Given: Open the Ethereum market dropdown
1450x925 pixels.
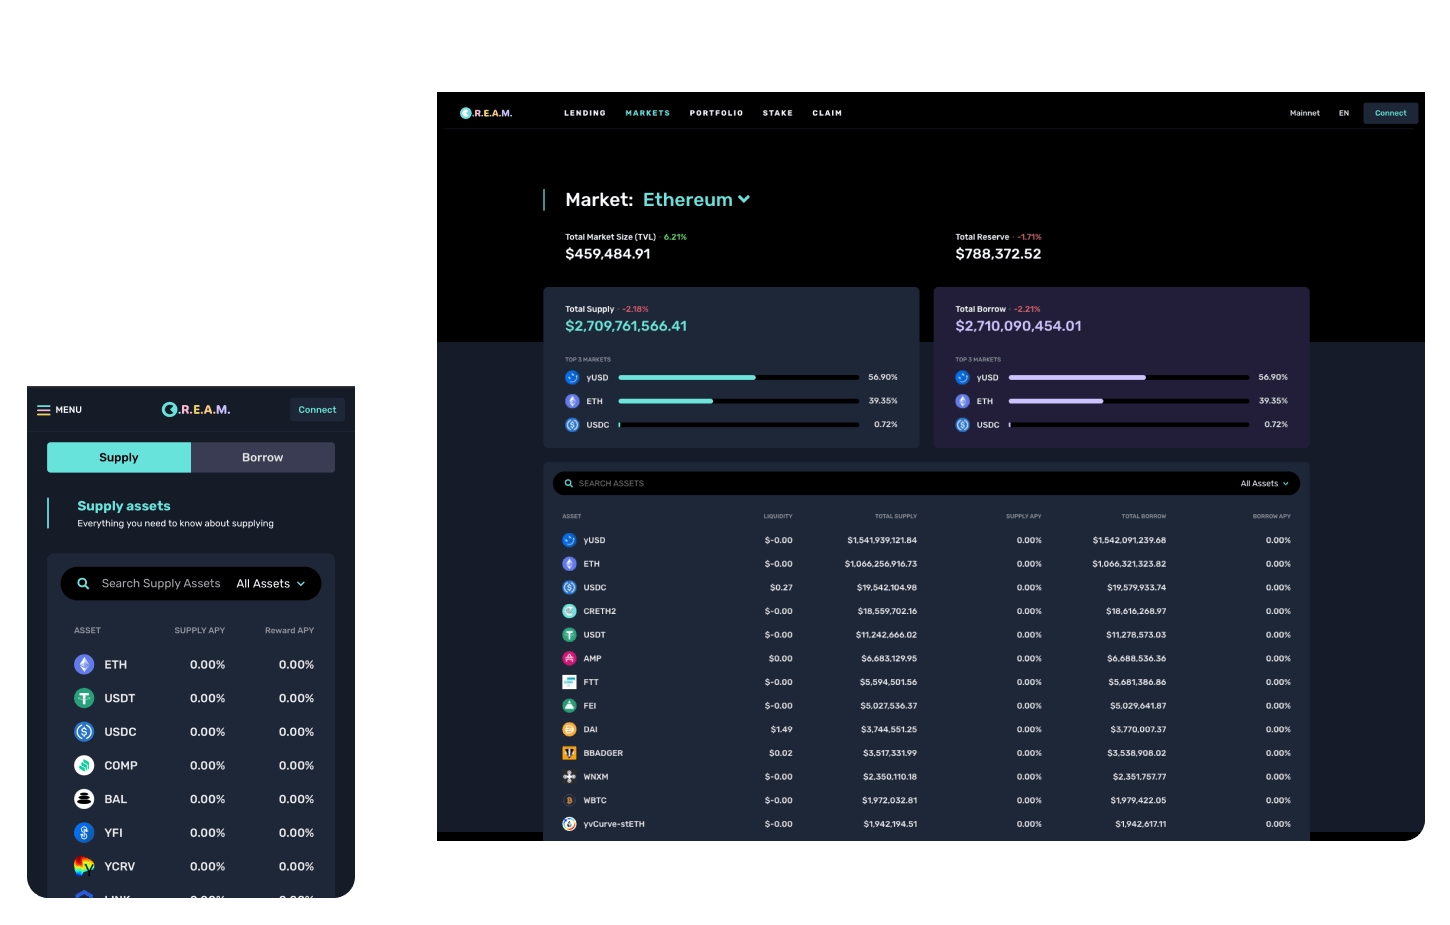Looking at the screenshot, I should (696, 200).
